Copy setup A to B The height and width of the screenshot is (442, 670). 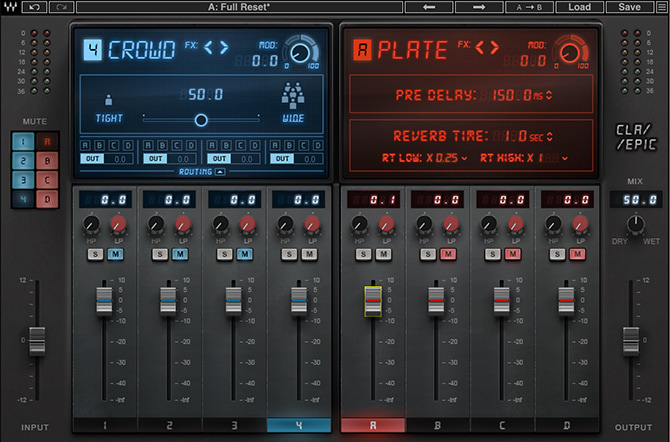529,7
